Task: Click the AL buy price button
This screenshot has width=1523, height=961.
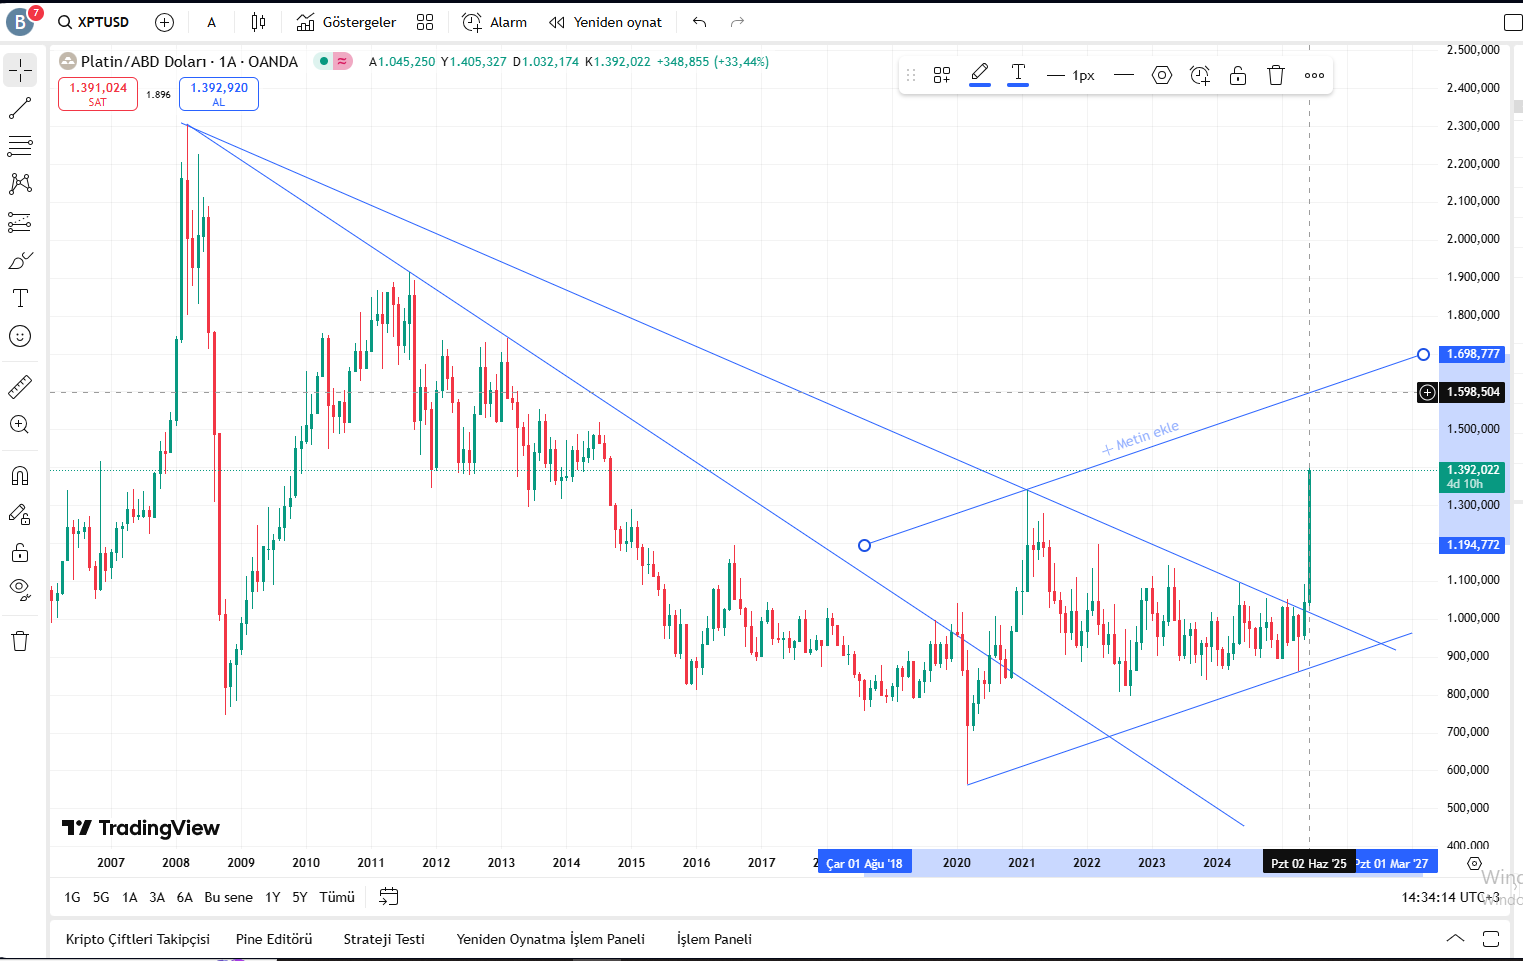Action: pos(219,94)
